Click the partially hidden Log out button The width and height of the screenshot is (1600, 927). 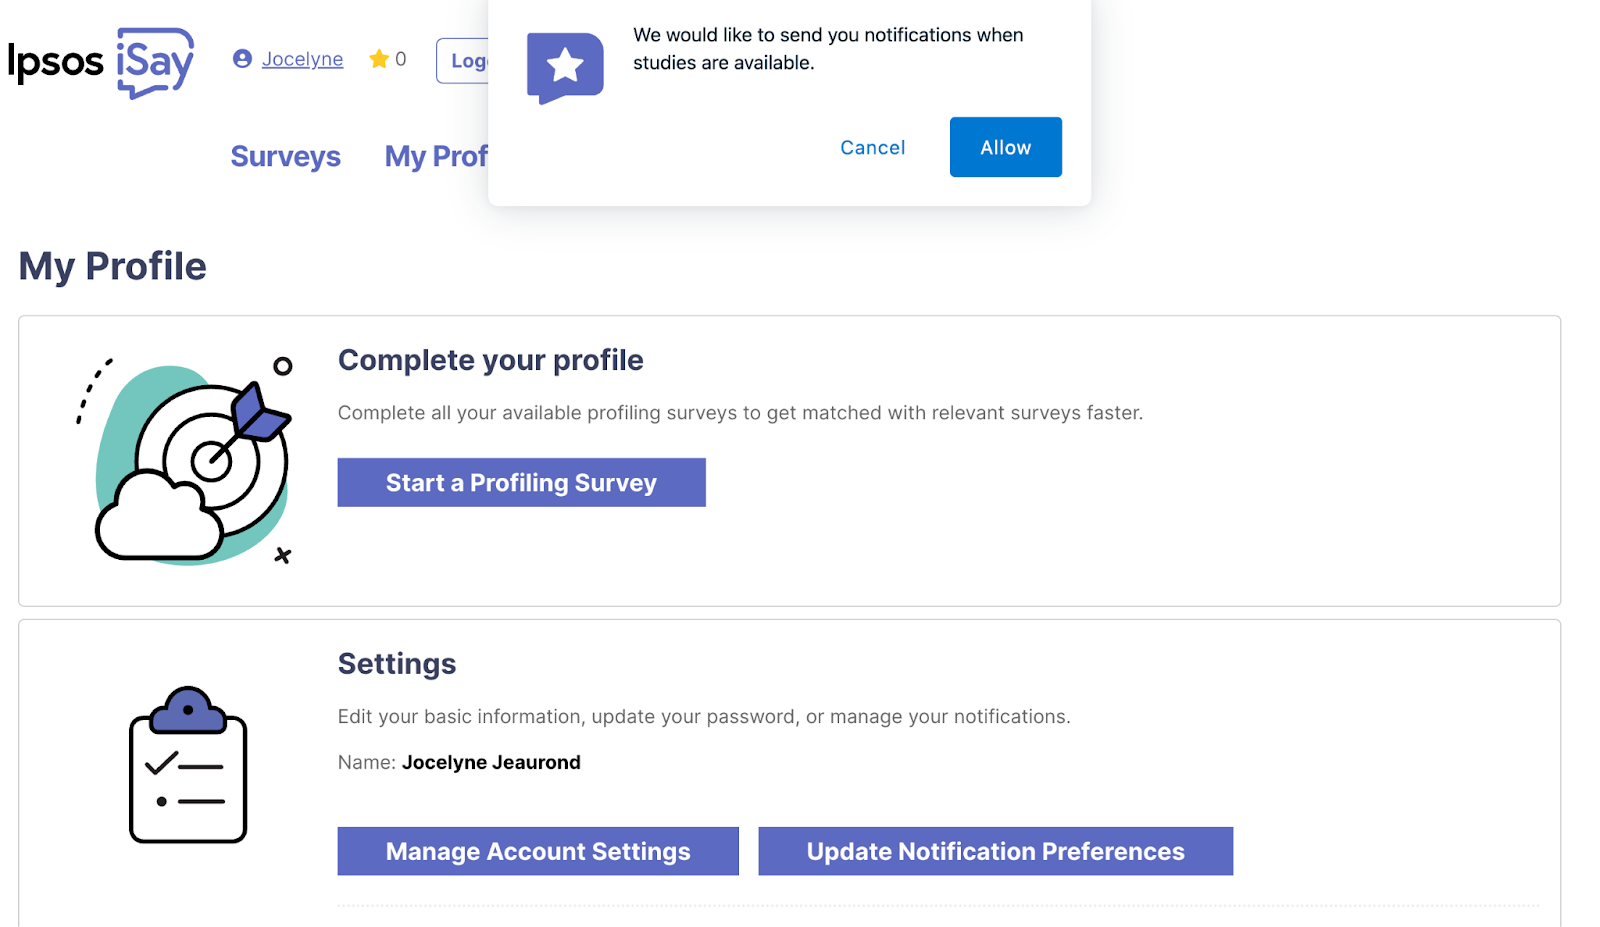click(x=463, y=61)
